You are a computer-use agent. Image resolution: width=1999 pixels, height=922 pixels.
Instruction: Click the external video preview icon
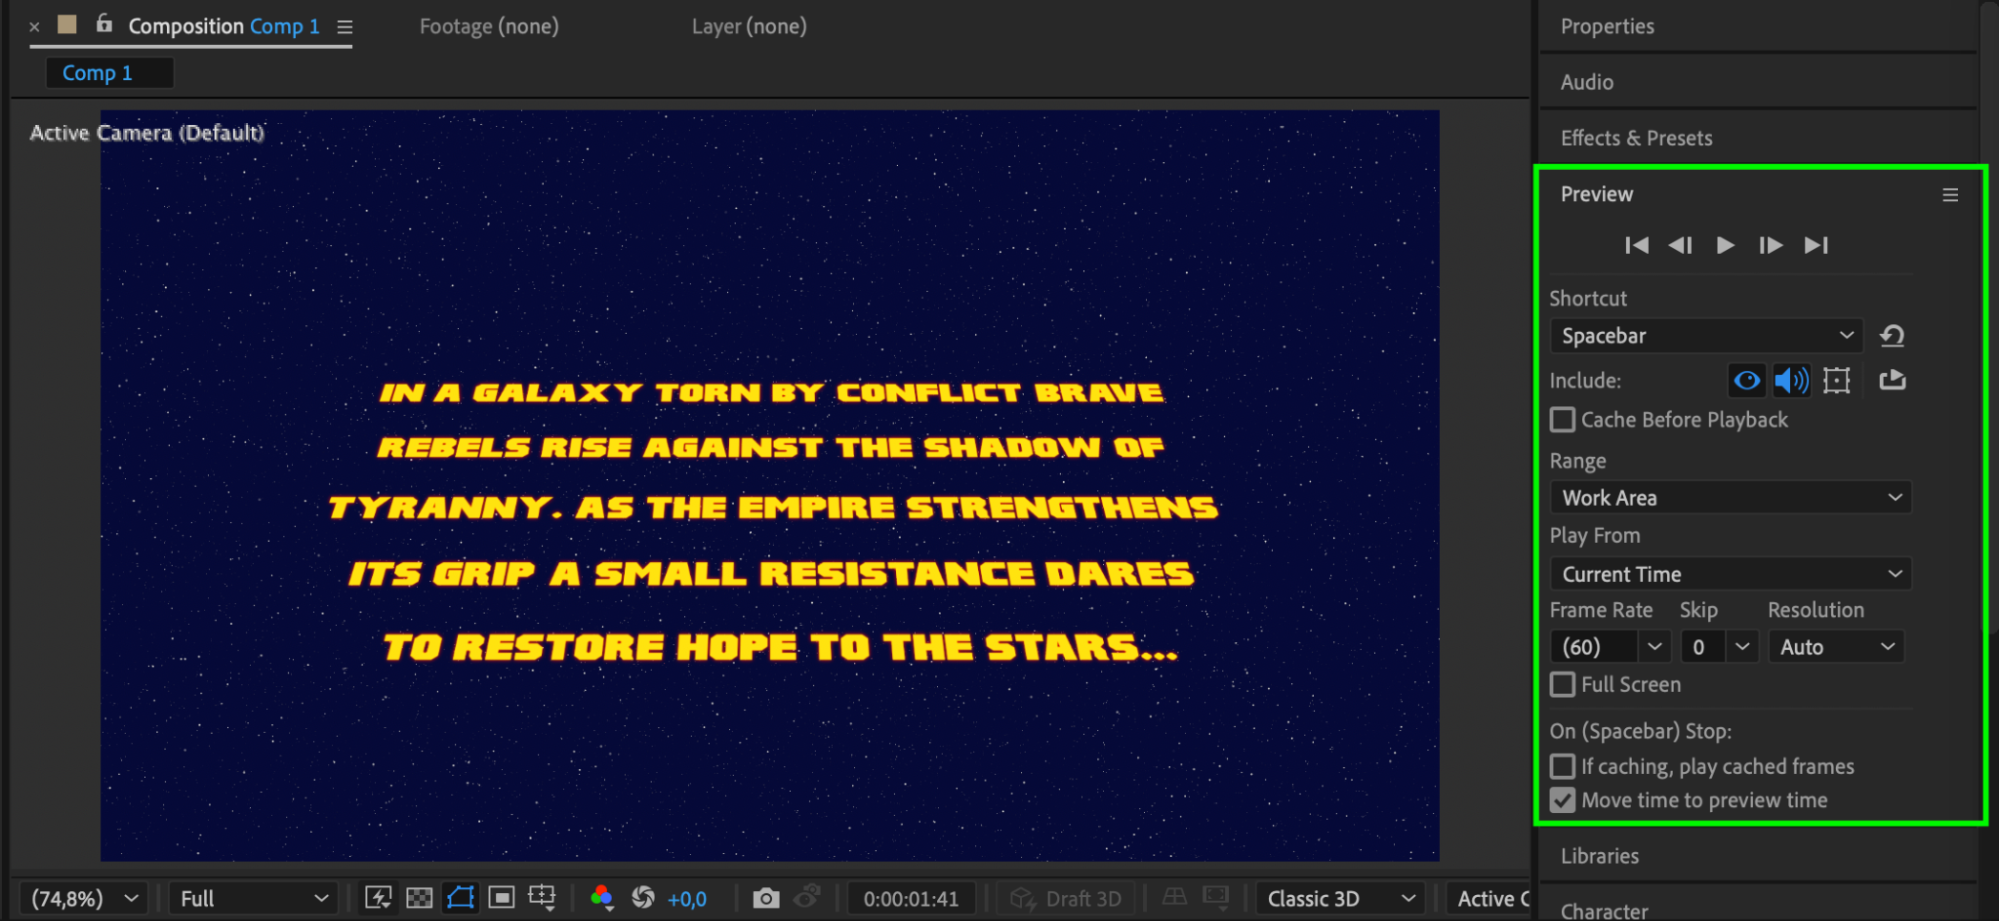(1892, 380)
